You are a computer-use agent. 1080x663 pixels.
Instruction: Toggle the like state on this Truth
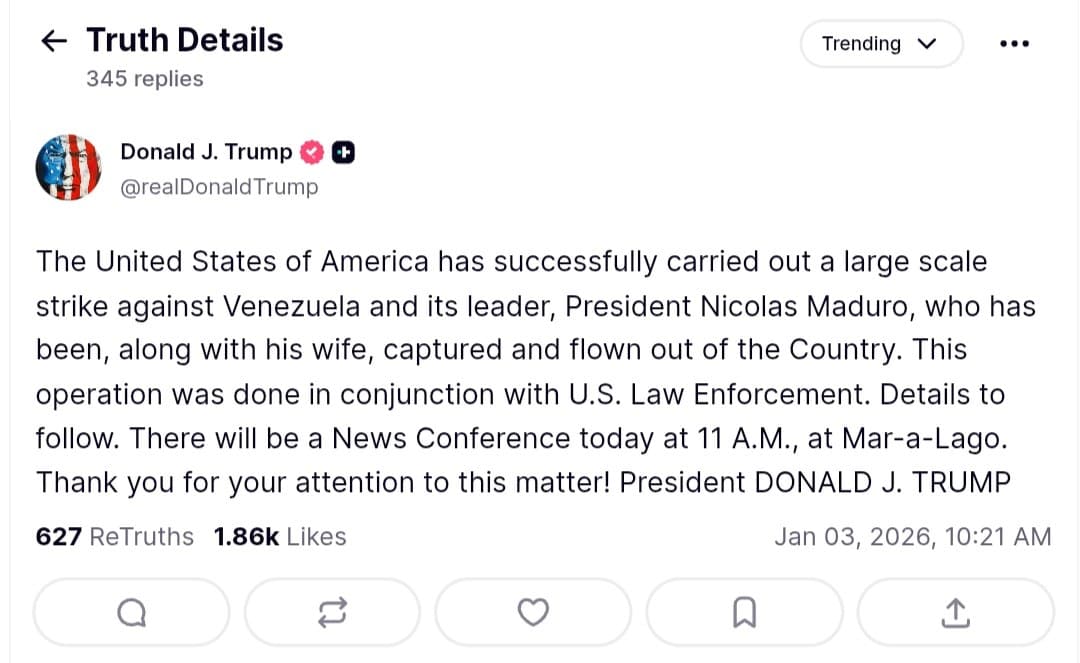[533, 612]
